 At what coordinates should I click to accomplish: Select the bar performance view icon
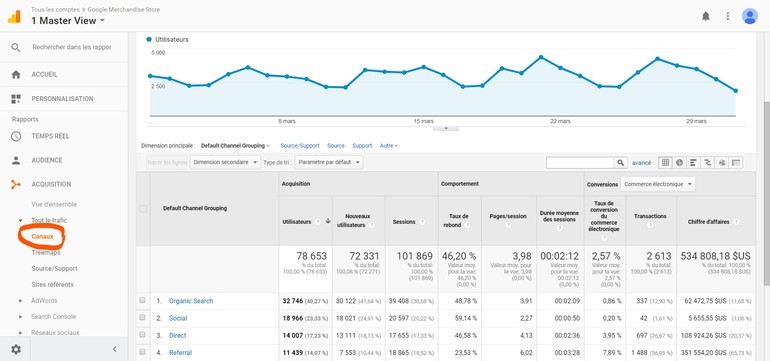pos(693,163)
